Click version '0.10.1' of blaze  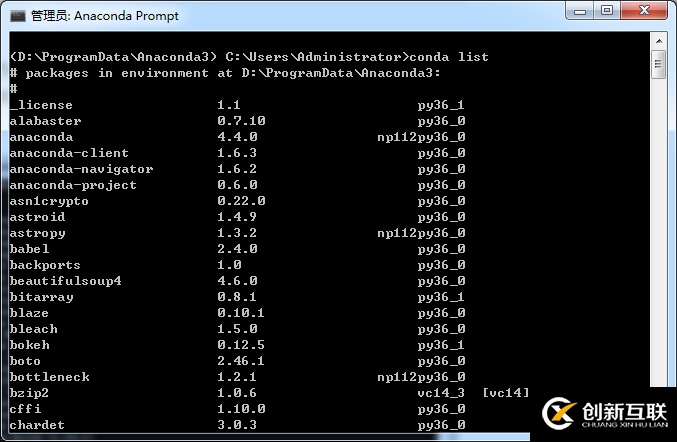[x=240, y=313]
